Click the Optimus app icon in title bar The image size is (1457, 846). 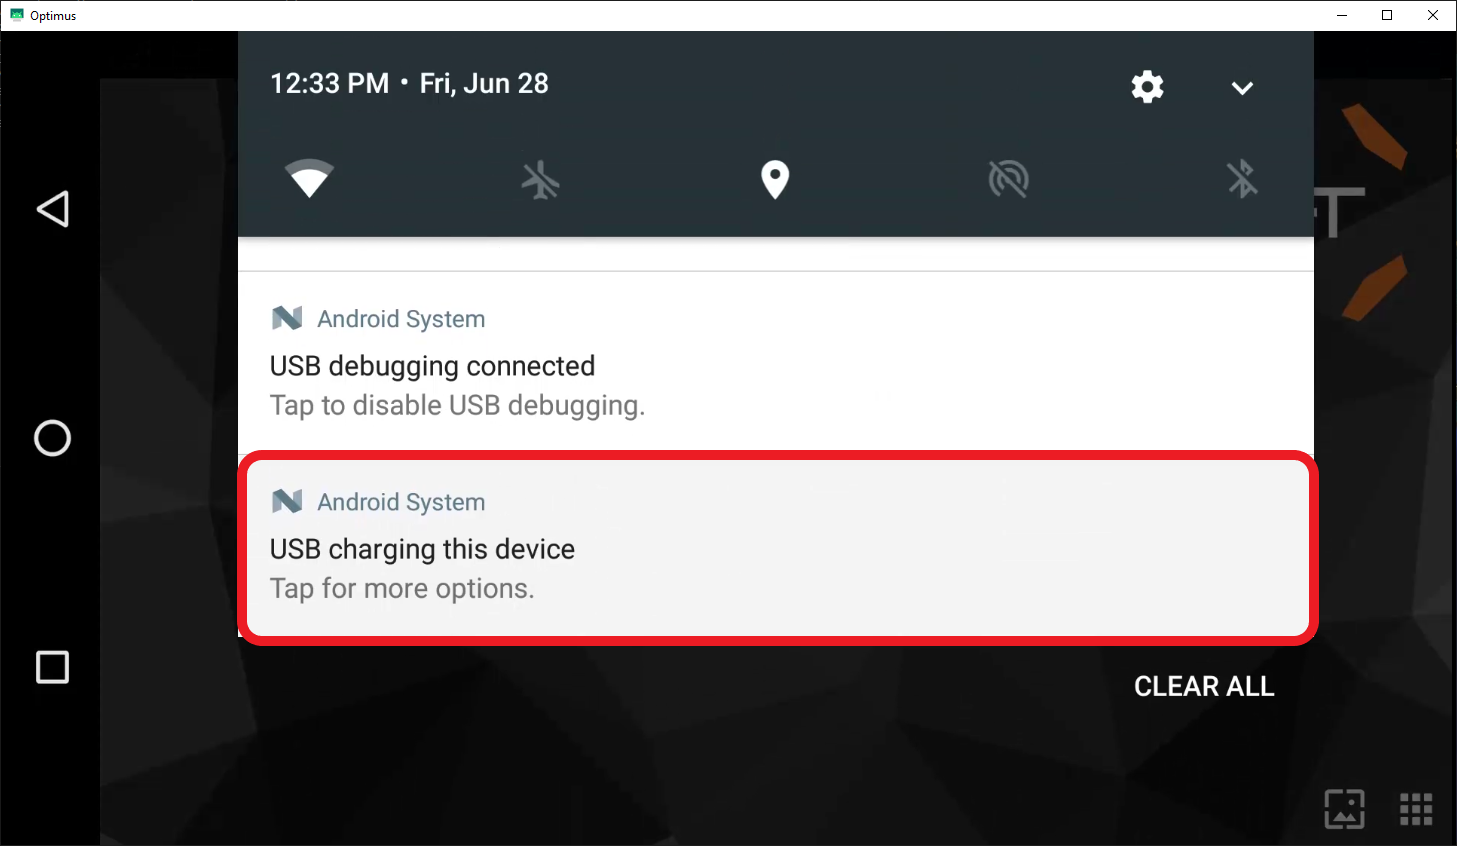[x=16, y=15]
